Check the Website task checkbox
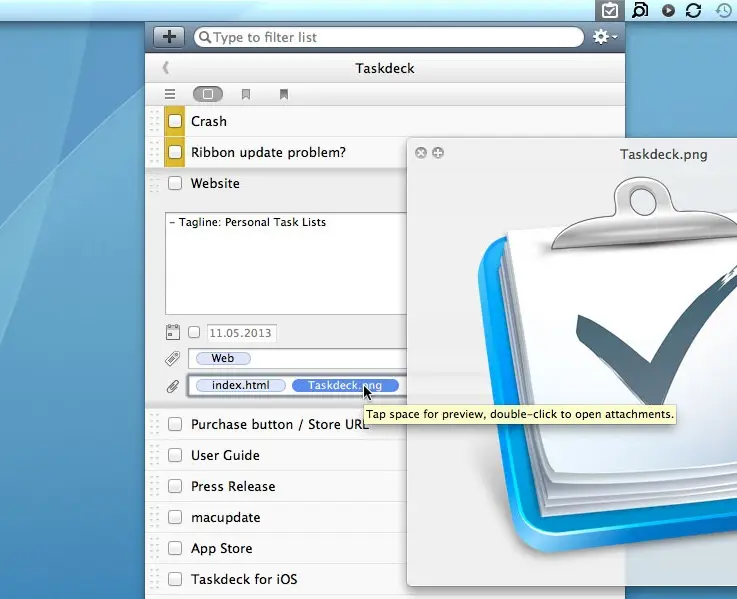 pyautogui.click(x=175, y=183)
